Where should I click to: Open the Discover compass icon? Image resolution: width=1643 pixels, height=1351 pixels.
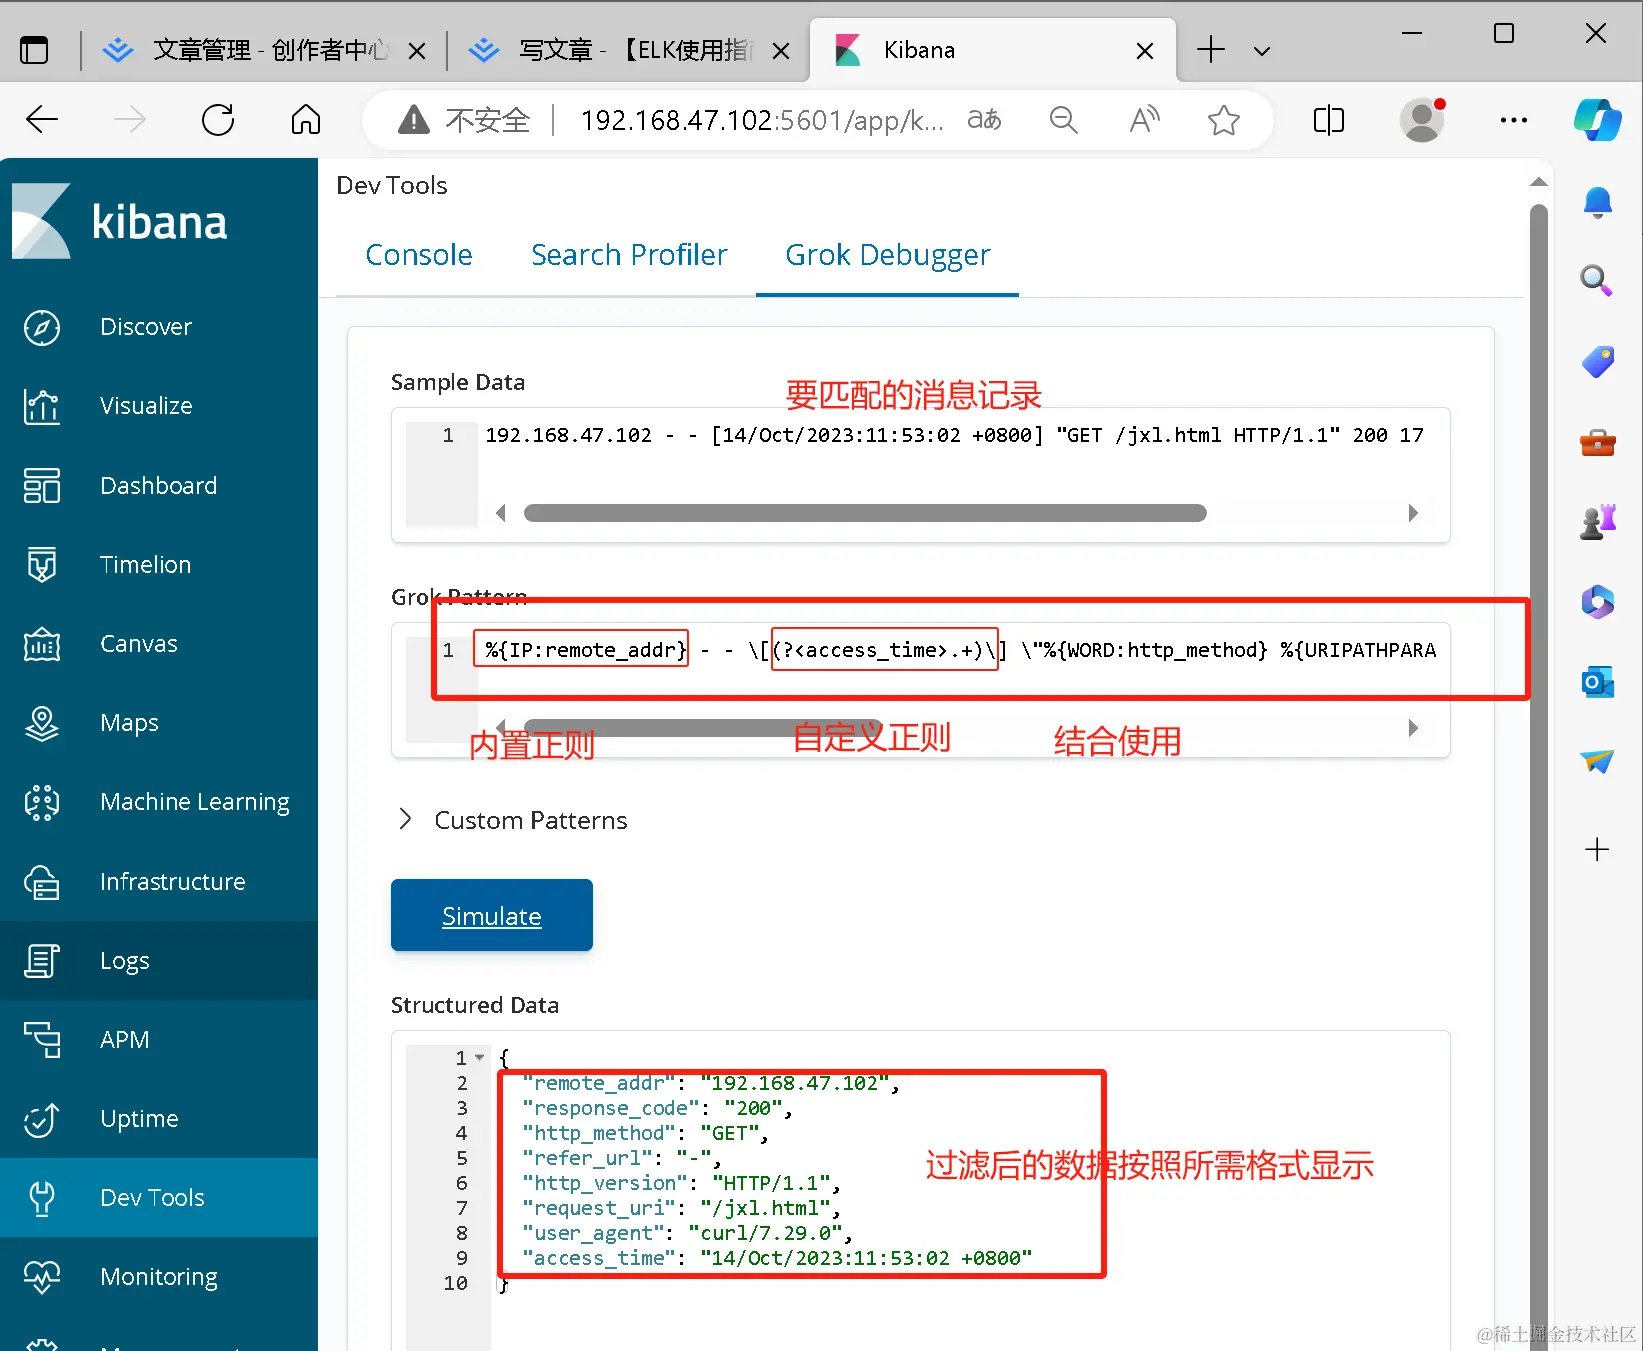[x=42, y=327]
